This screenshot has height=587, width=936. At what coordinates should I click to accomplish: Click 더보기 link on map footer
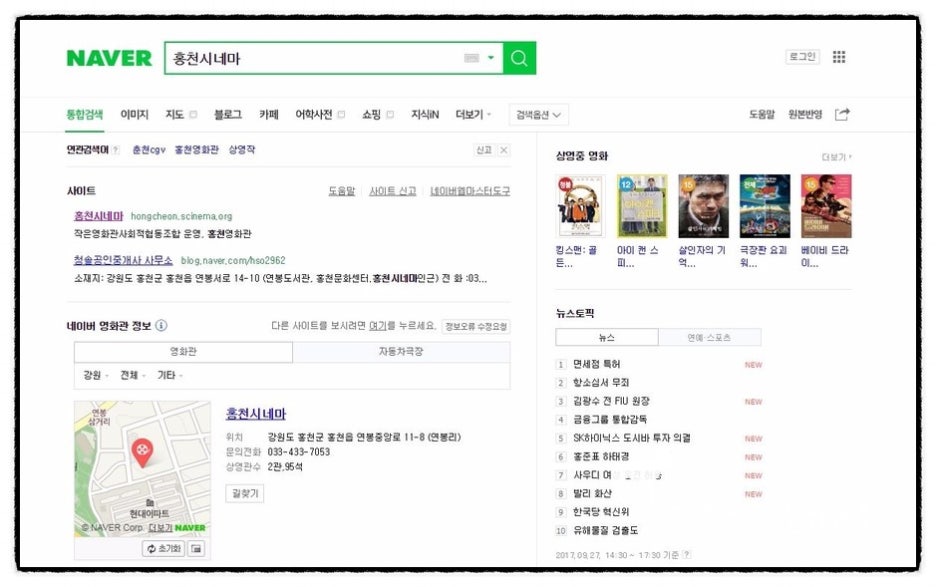coord(160,528)
